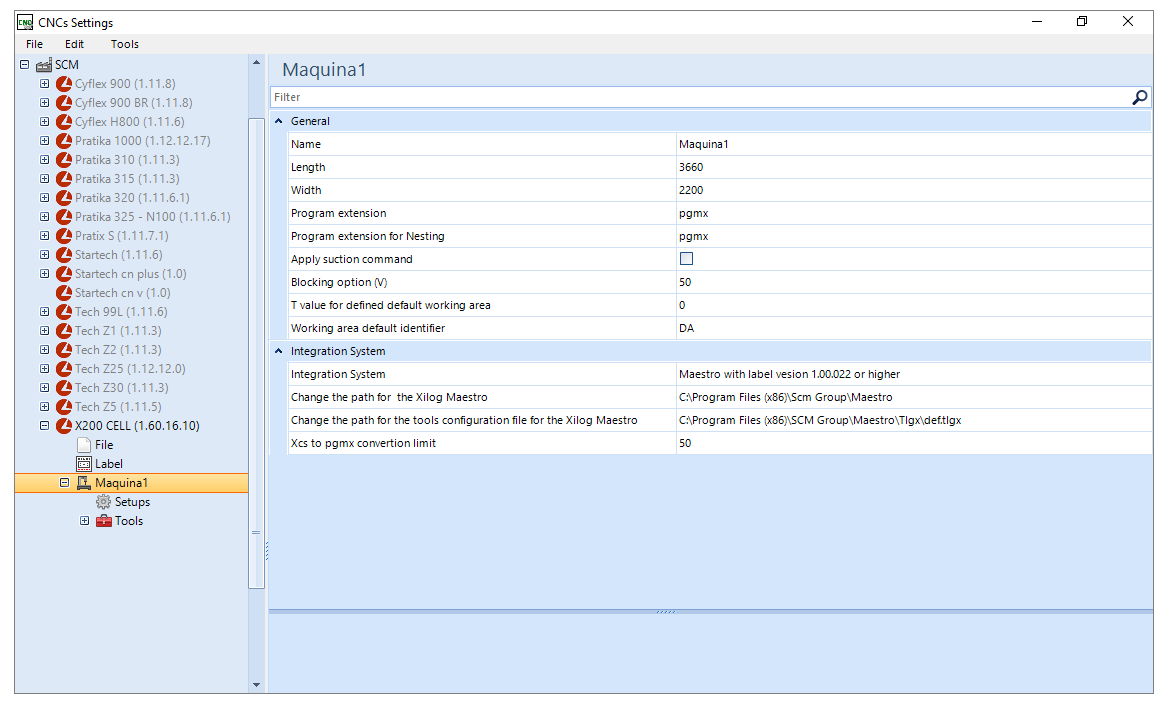Click the Tech Z5 machine icon
1169x709 pixels.
(64, 407)
